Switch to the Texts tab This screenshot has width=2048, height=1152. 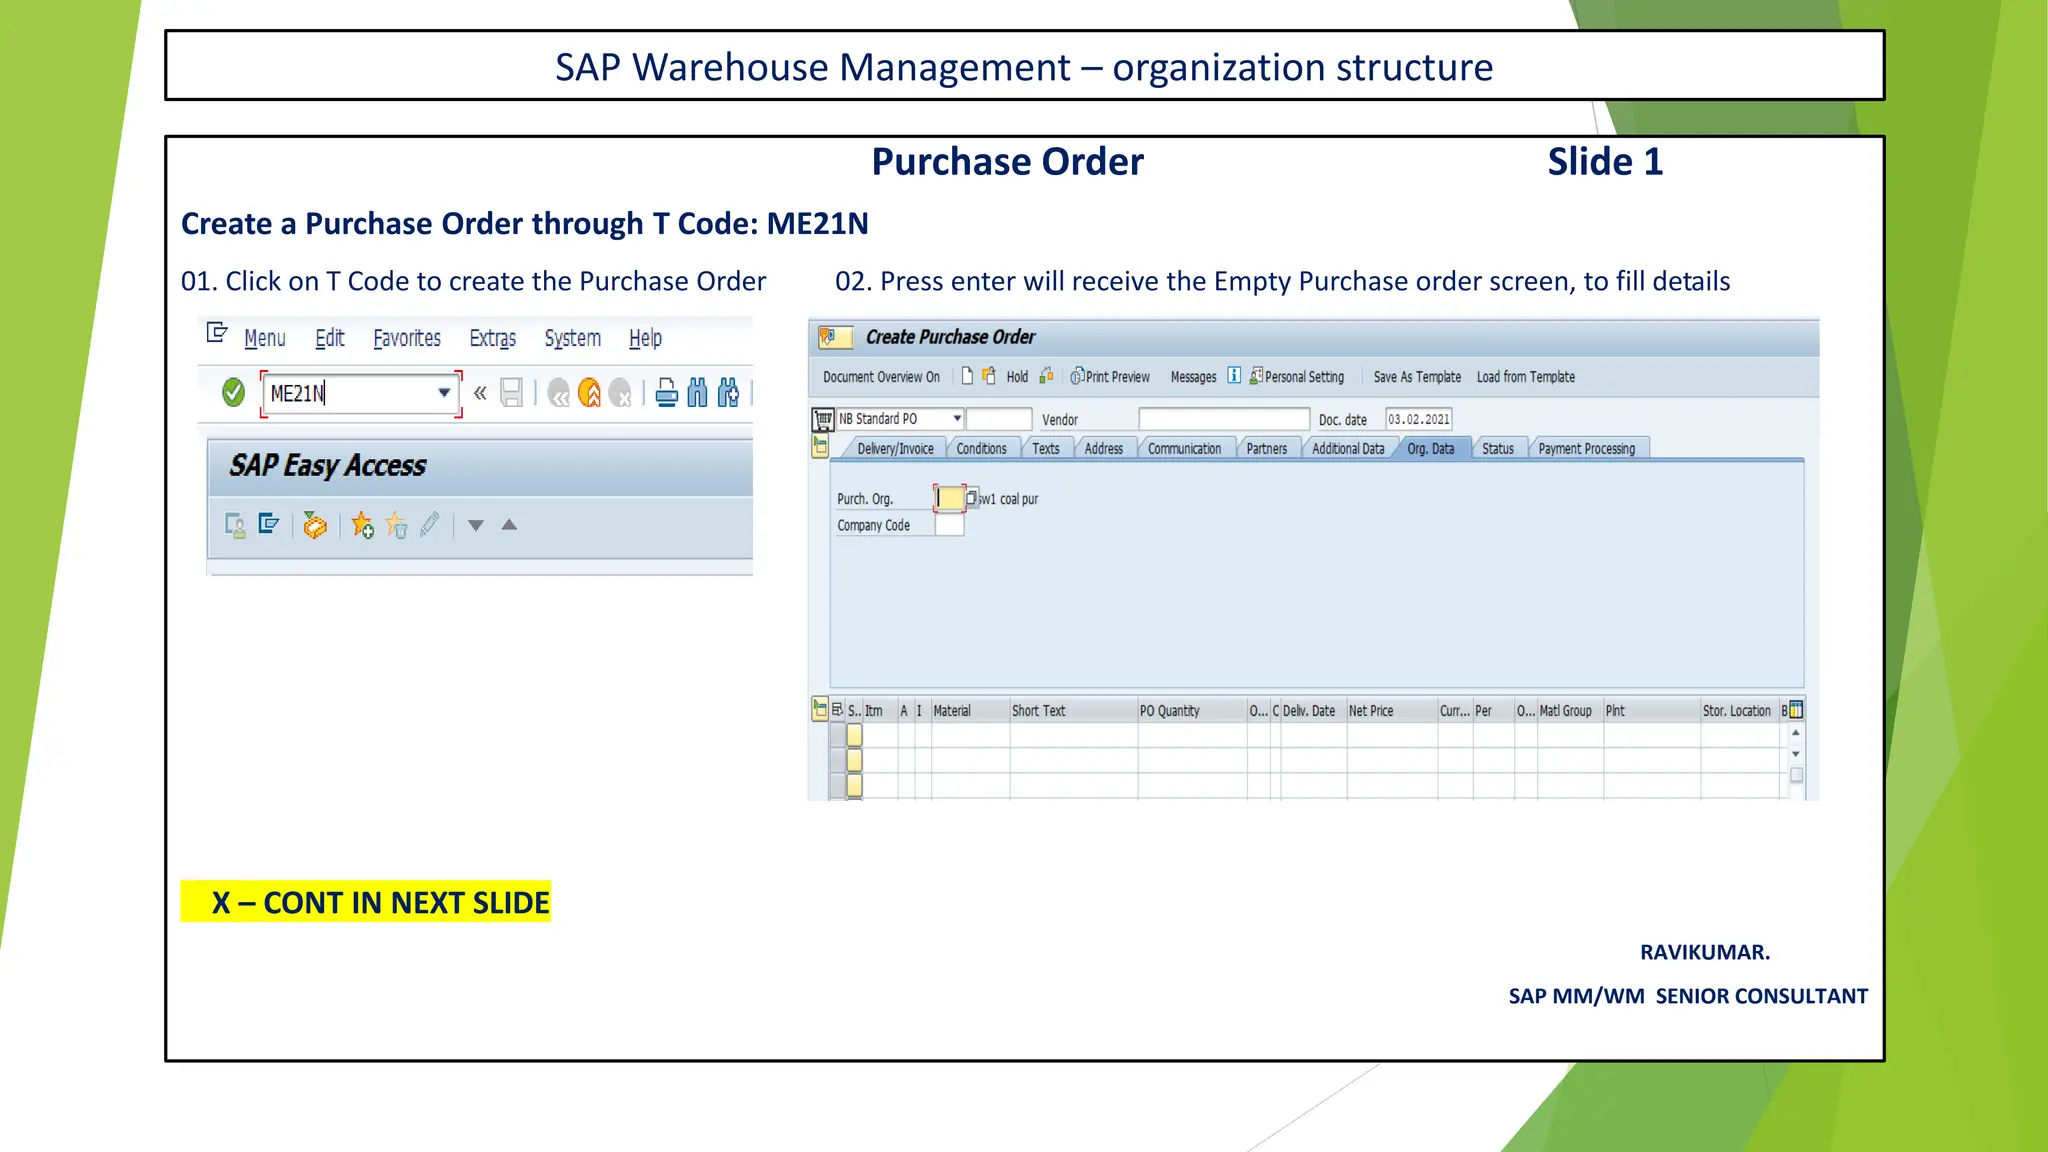pos(1046,448)
